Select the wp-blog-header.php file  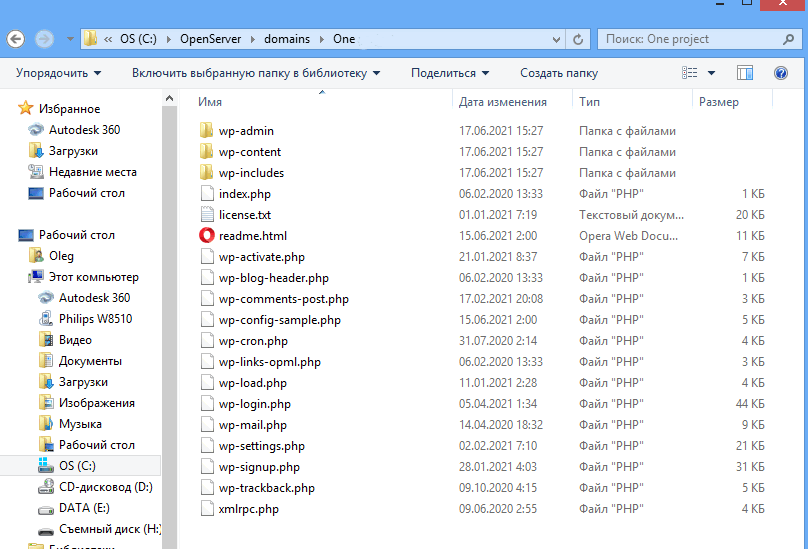pyautogui.click(x=274, y=278)
